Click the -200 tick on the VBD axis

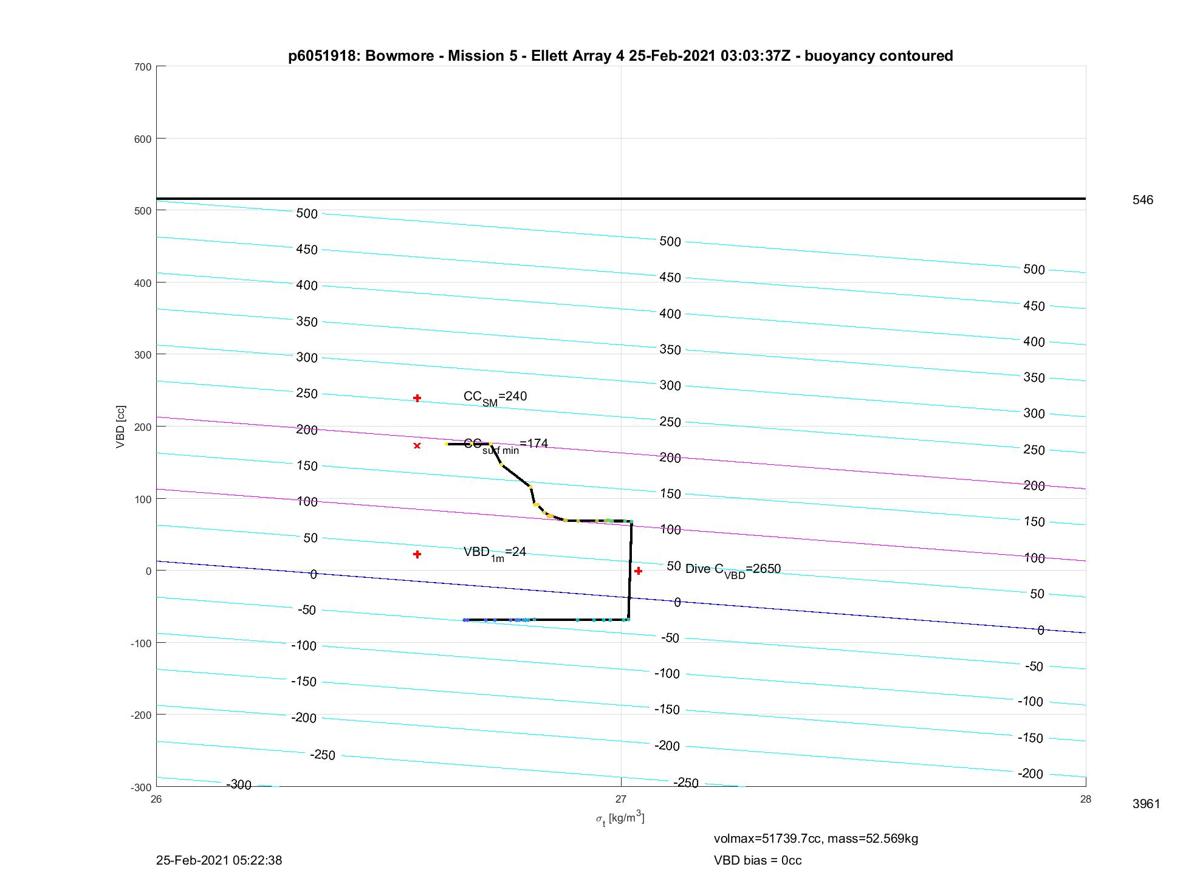[140, 715]
